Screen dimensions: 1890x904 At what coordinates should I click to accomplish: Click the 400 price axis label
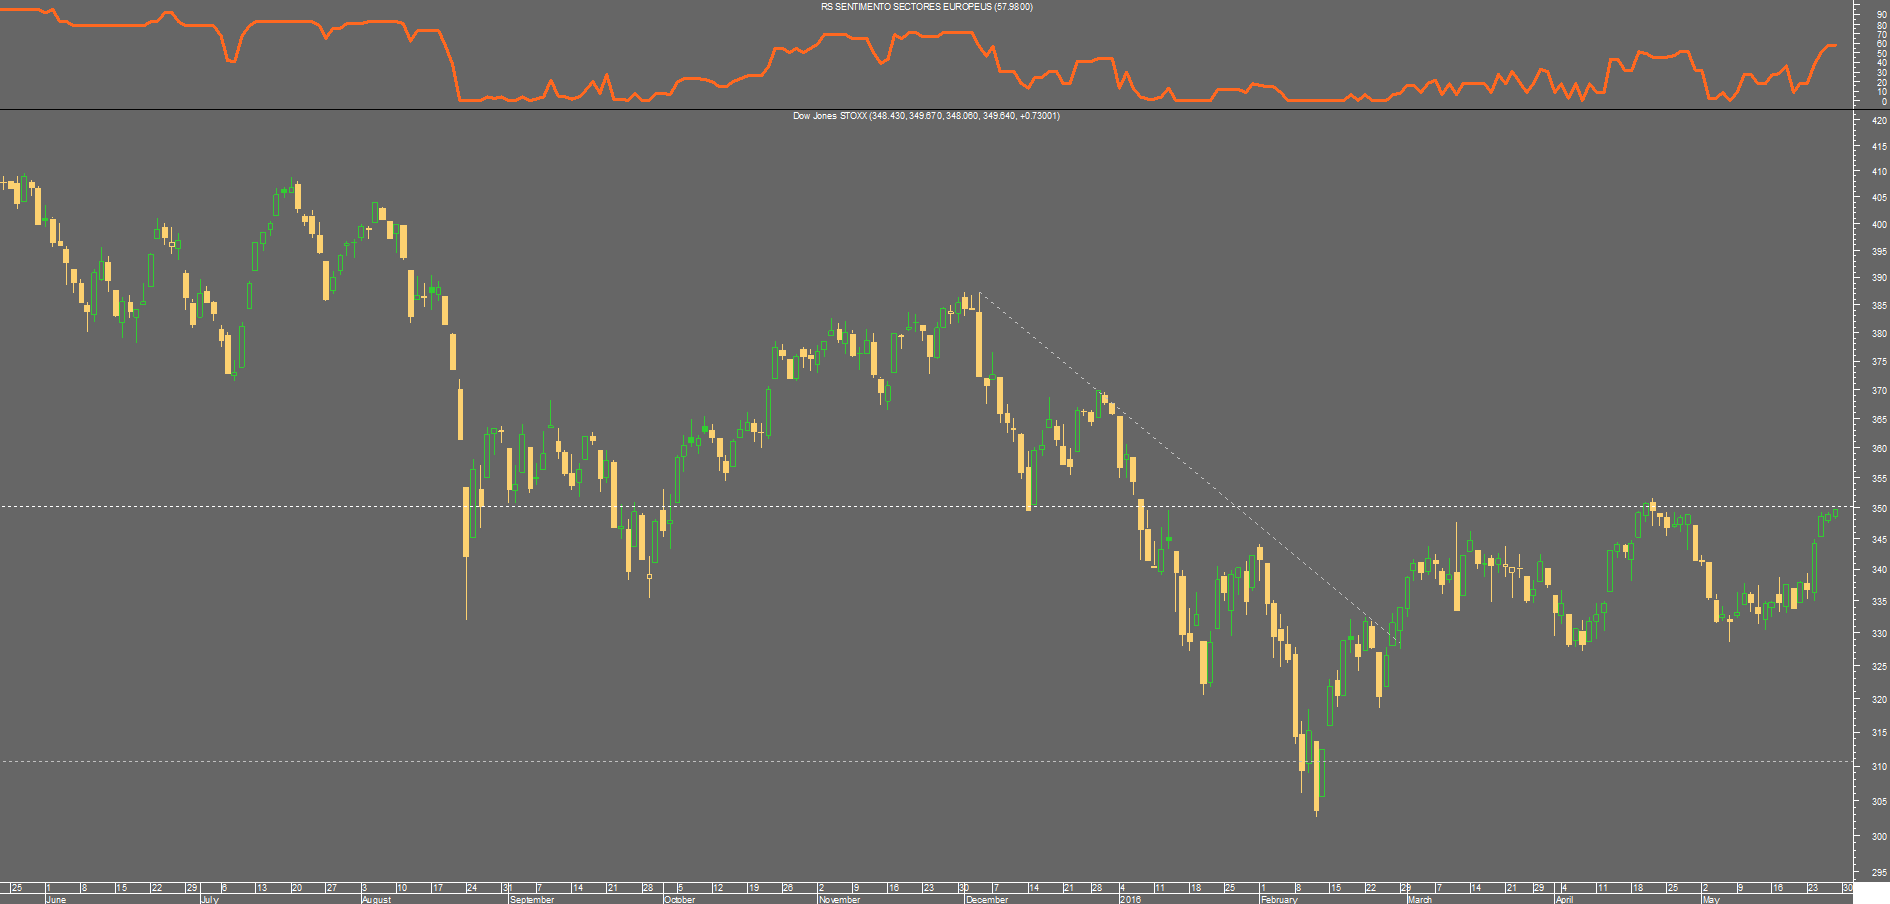pos(1879,225)
